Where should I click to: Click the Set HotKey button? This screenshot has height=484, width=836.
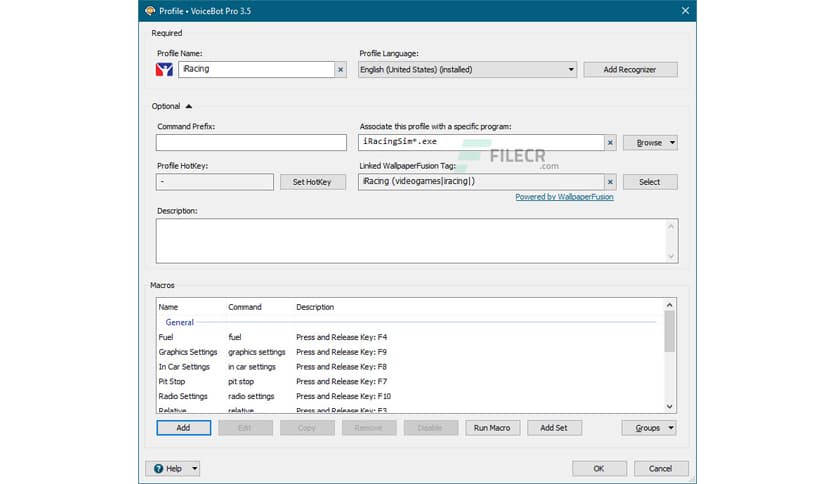coord(312,182)
